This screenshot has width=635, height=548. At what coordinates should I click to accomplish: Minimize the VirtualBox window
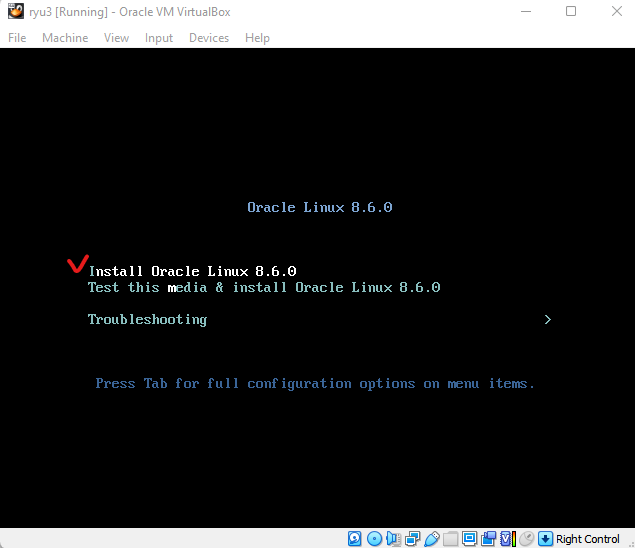tap(526, 11)
